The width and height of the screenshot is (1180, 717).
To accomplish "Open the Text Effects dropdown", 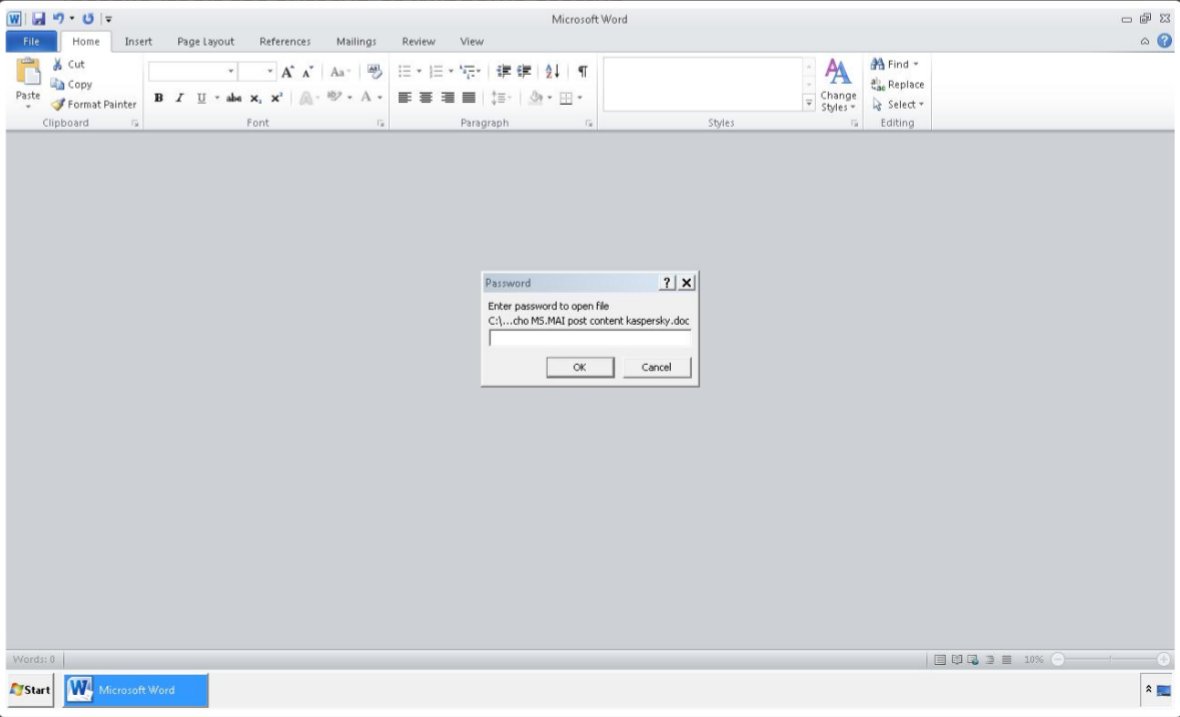I will [x=309, y=98].
